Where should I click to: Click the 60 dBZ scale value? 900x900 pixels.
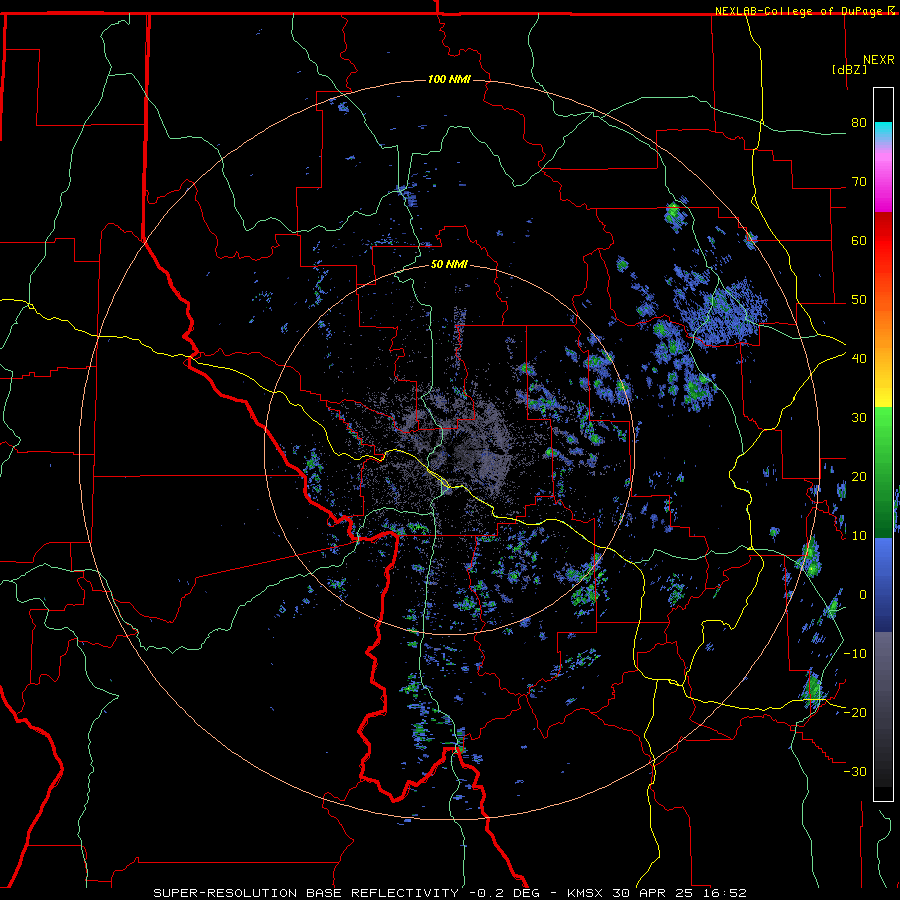[x=859, y=240]
